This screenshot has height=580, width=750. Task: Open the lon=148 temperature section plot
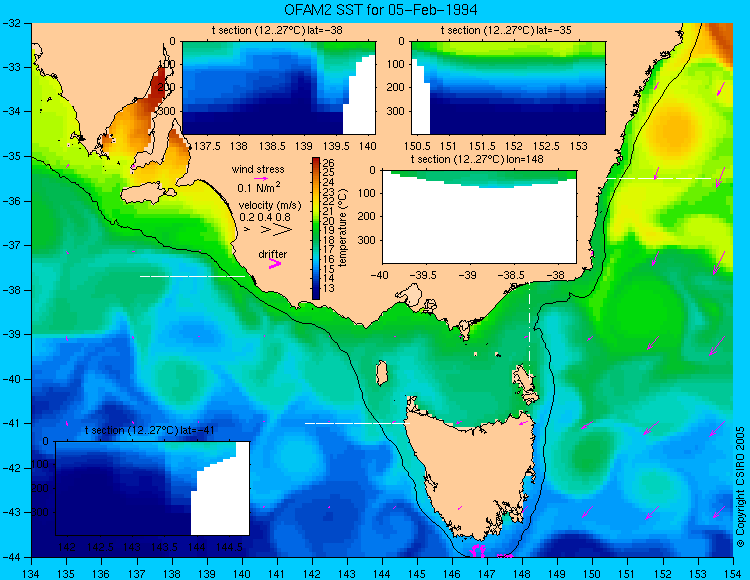[479, 217]
